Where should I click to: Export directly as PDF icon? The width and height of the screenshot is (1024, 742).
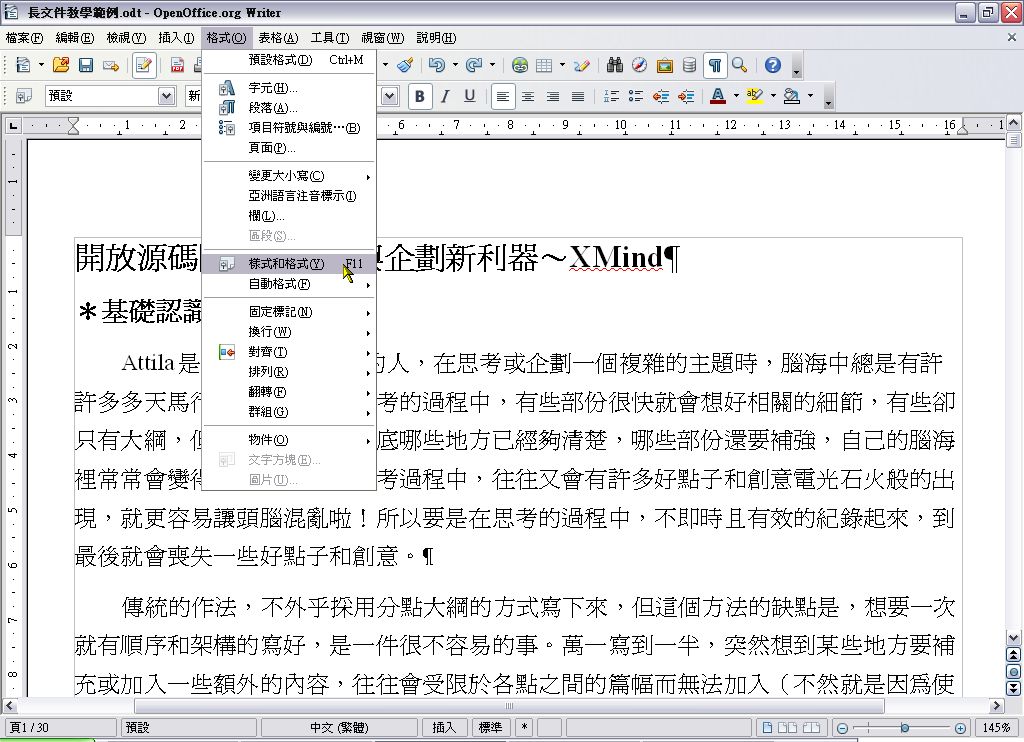178,65
